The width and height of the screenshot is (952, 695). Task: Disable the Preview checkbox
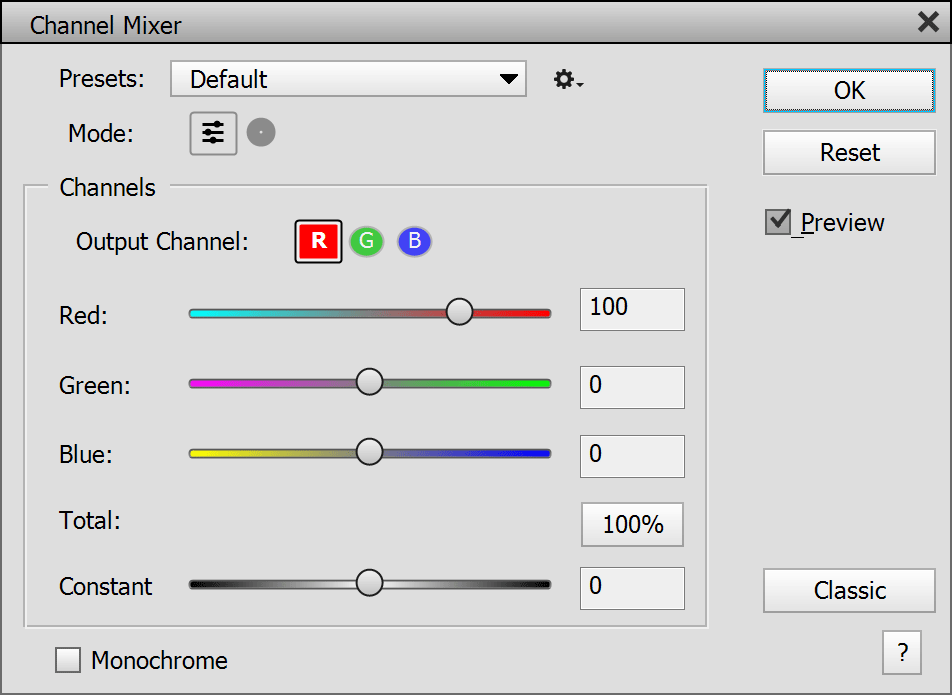click(778, 222)
